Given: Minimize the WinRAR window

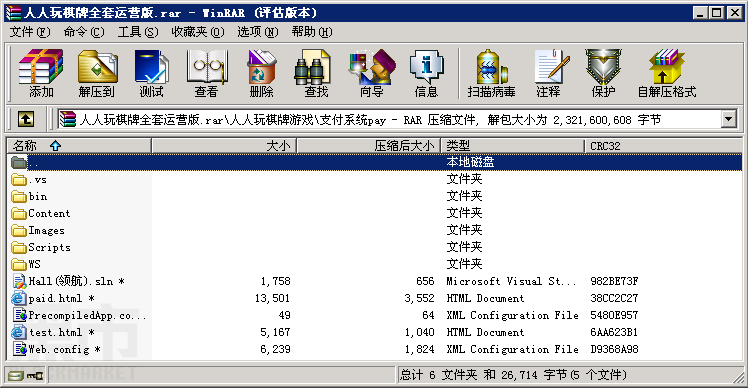Looking at the screenshot, I should pos(700,12).
